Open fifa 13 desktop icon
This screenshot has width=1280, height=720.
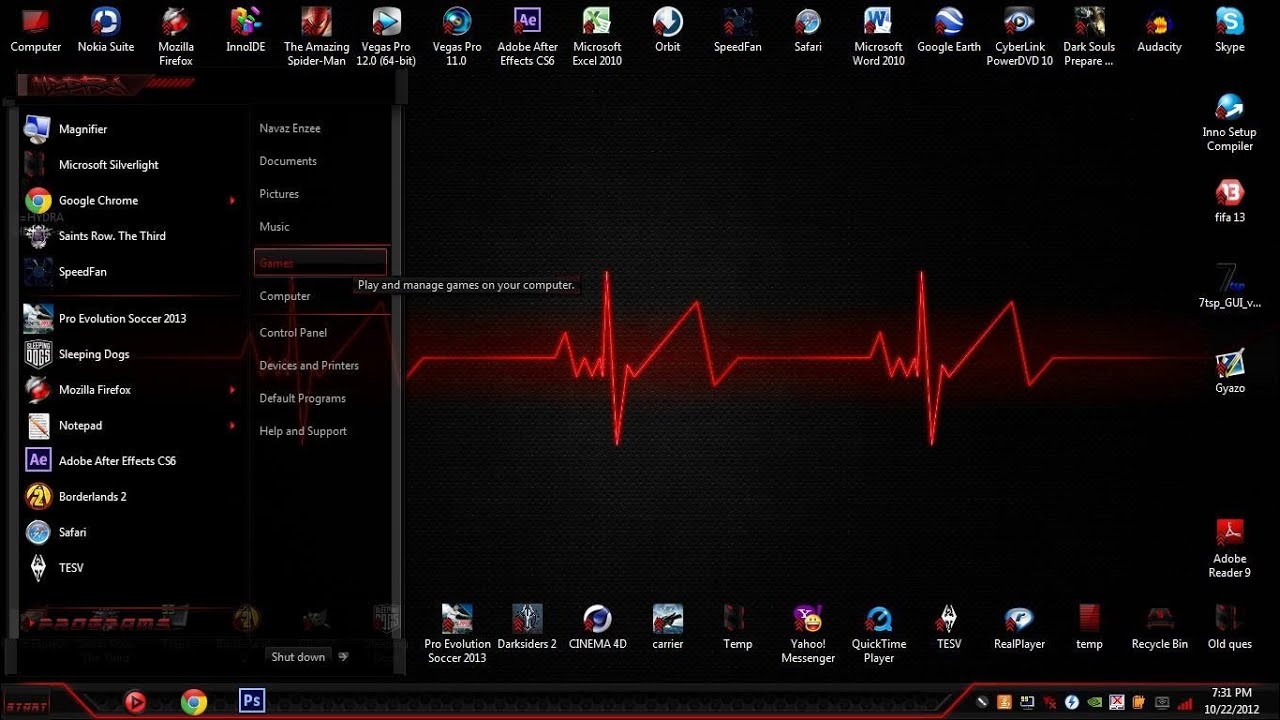coord(1230,200)
